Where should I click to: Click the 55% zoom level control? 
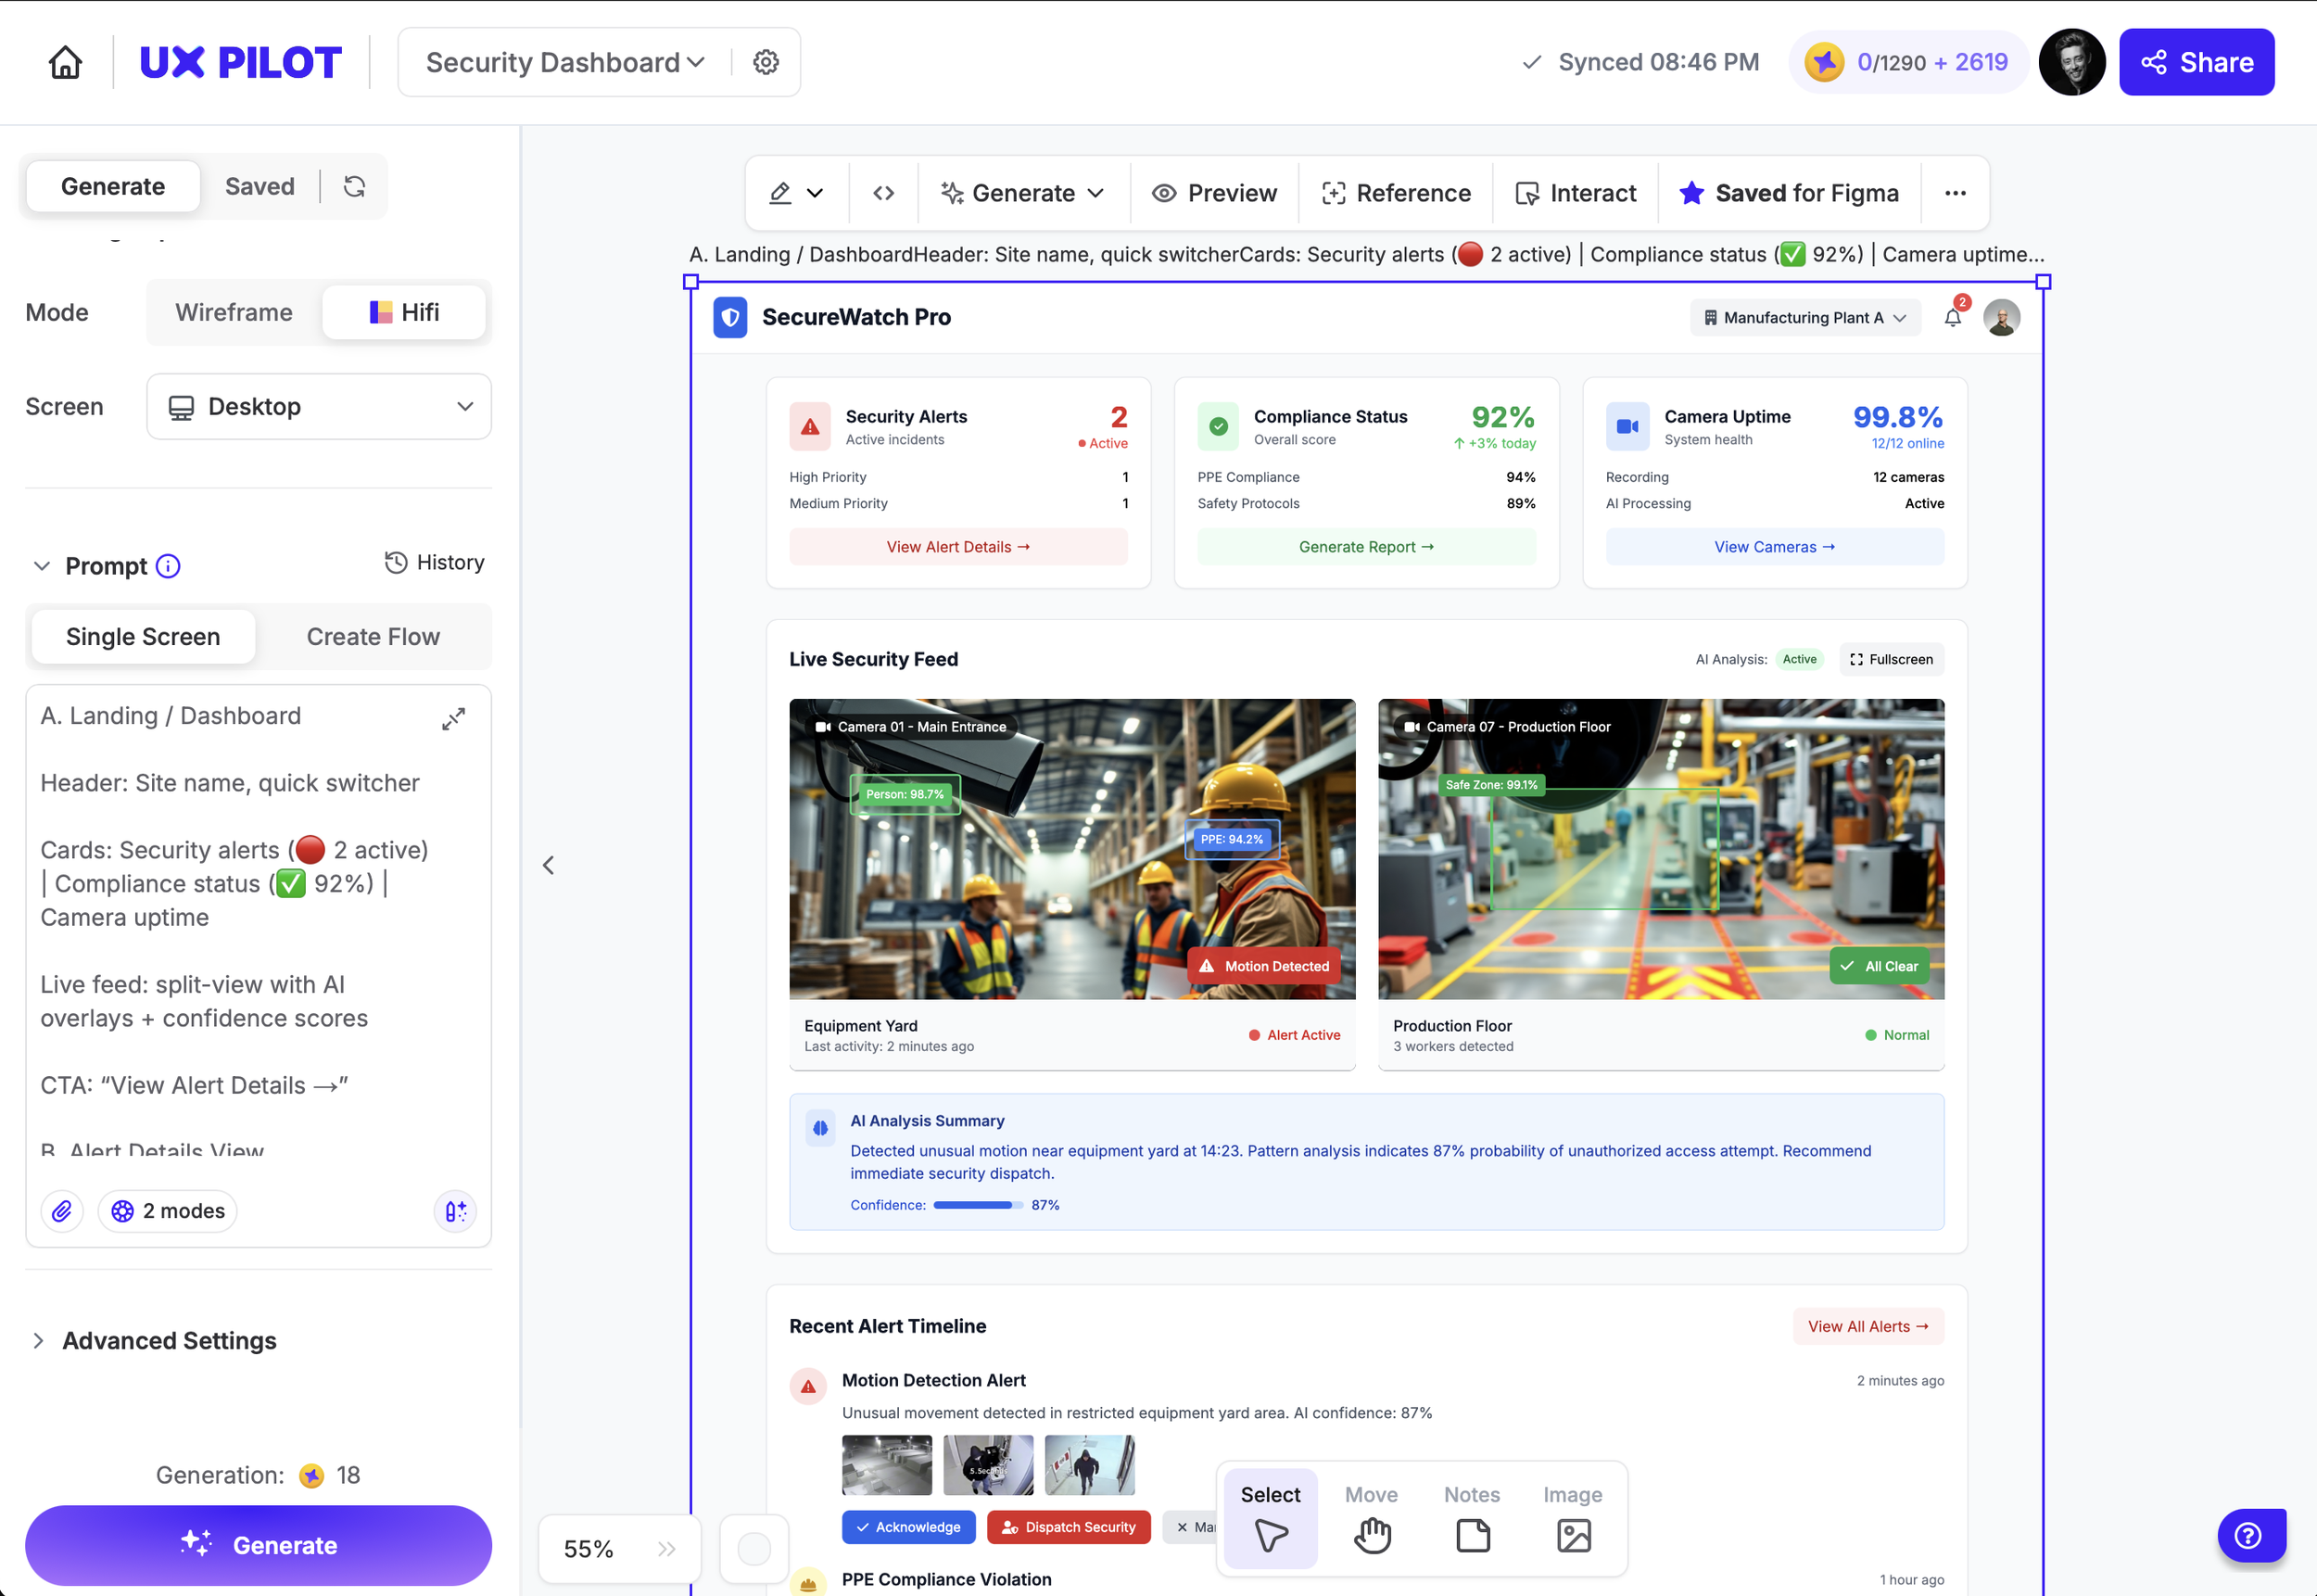coord(589,1548)
